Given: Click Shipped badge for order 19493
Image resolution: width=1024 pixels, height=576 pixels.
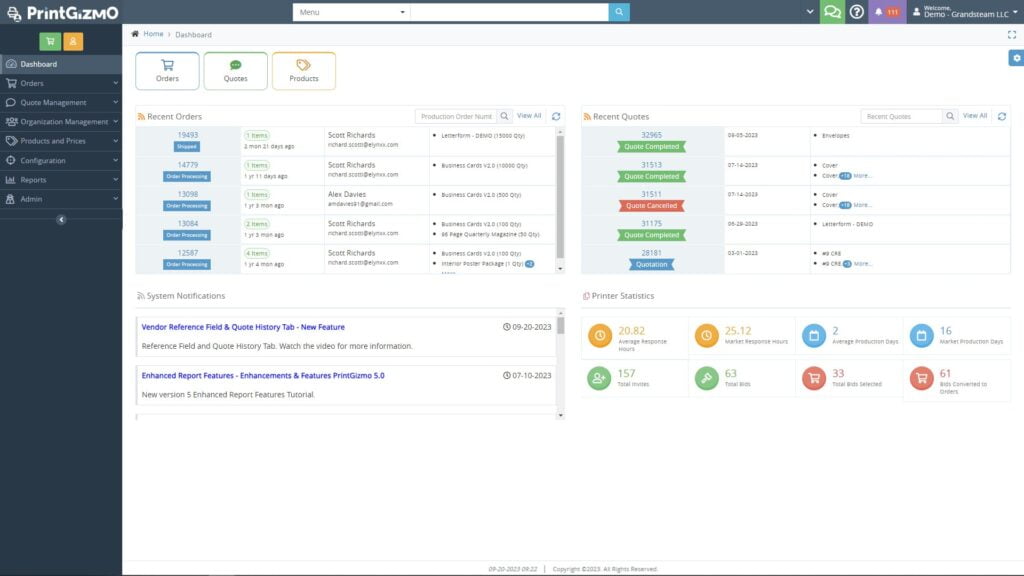Looking at the screenshot, I should click(x=187, y=147).
